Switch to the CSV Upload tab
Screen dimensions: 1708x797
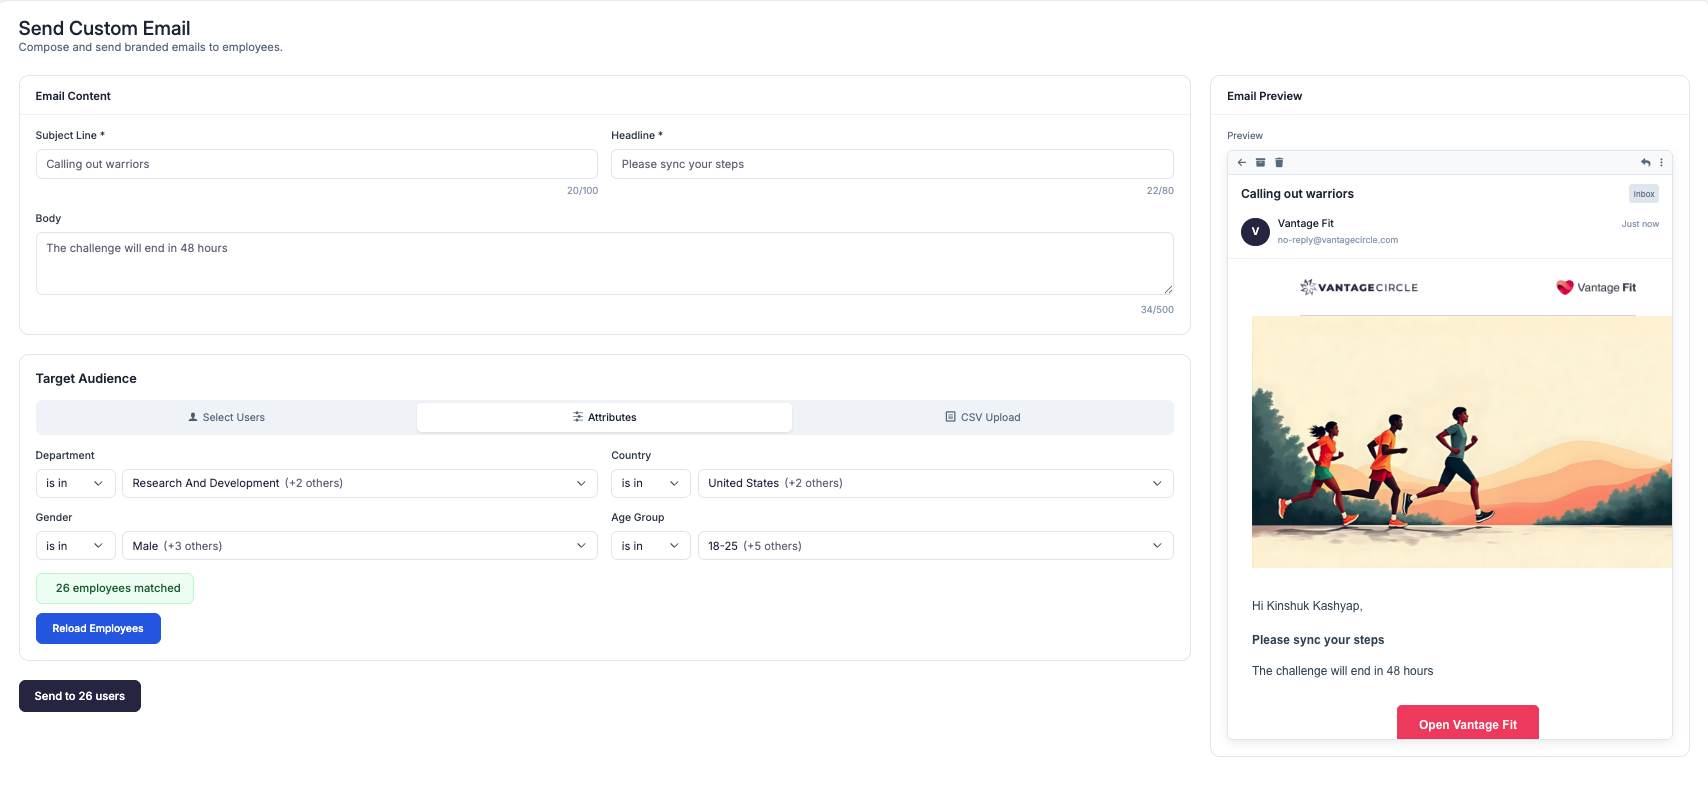pyautogui.click(x=982, y=417)
